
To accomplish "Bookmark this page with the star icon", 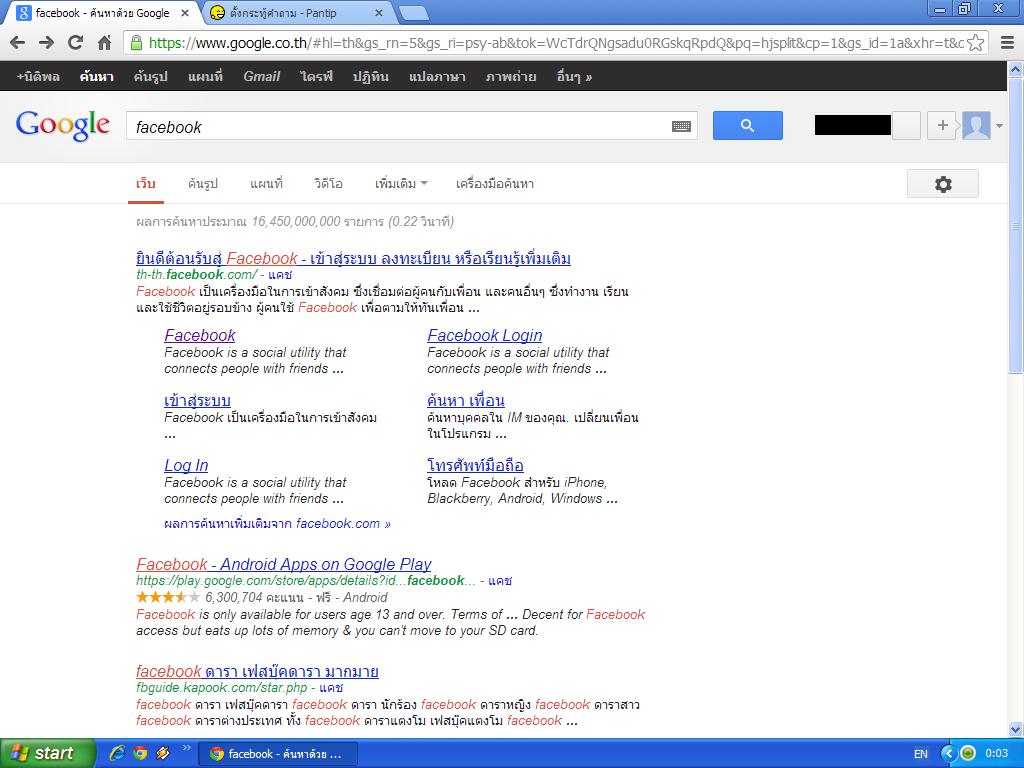I will click(975, 43).
